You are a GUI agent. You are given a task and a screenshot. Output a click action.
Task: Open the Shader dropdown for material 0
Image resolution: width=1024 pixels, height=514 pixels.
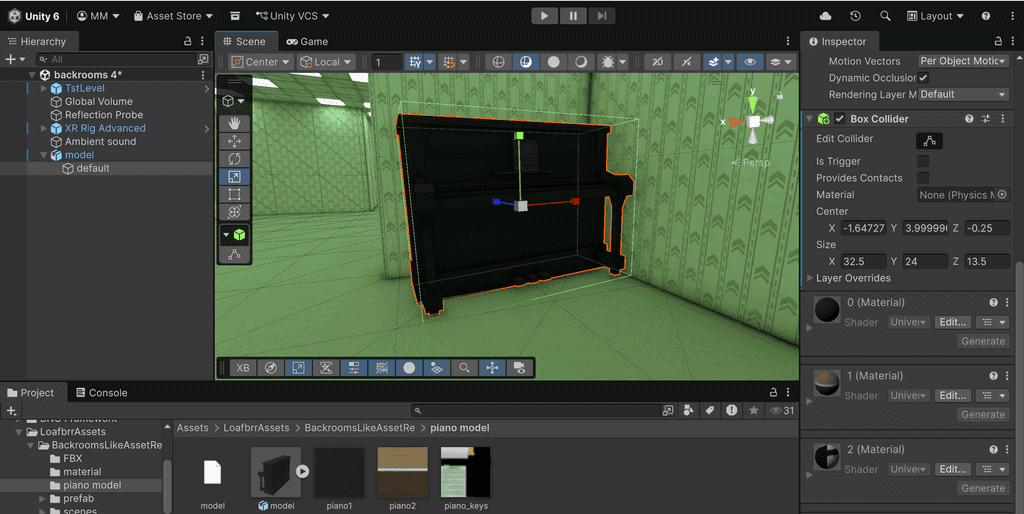(908, 322)
